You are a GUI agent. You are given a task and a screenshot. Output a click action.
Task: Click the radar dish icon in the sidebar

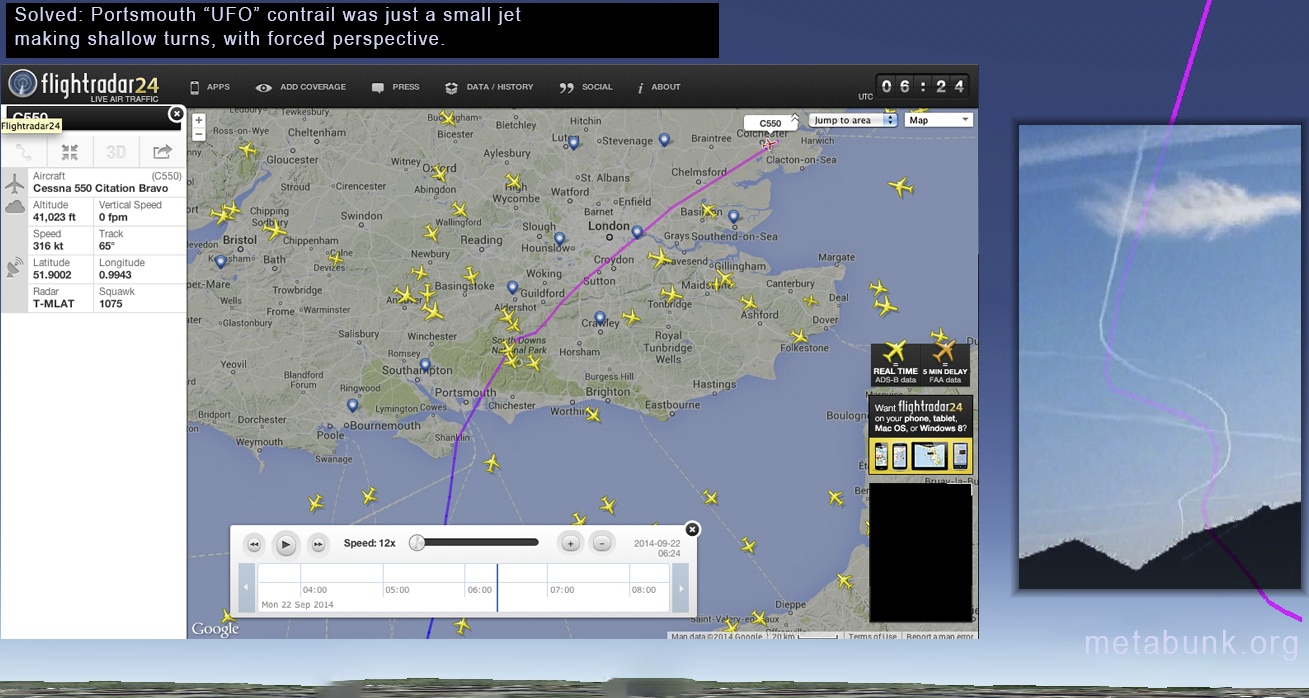pos(15,268)
